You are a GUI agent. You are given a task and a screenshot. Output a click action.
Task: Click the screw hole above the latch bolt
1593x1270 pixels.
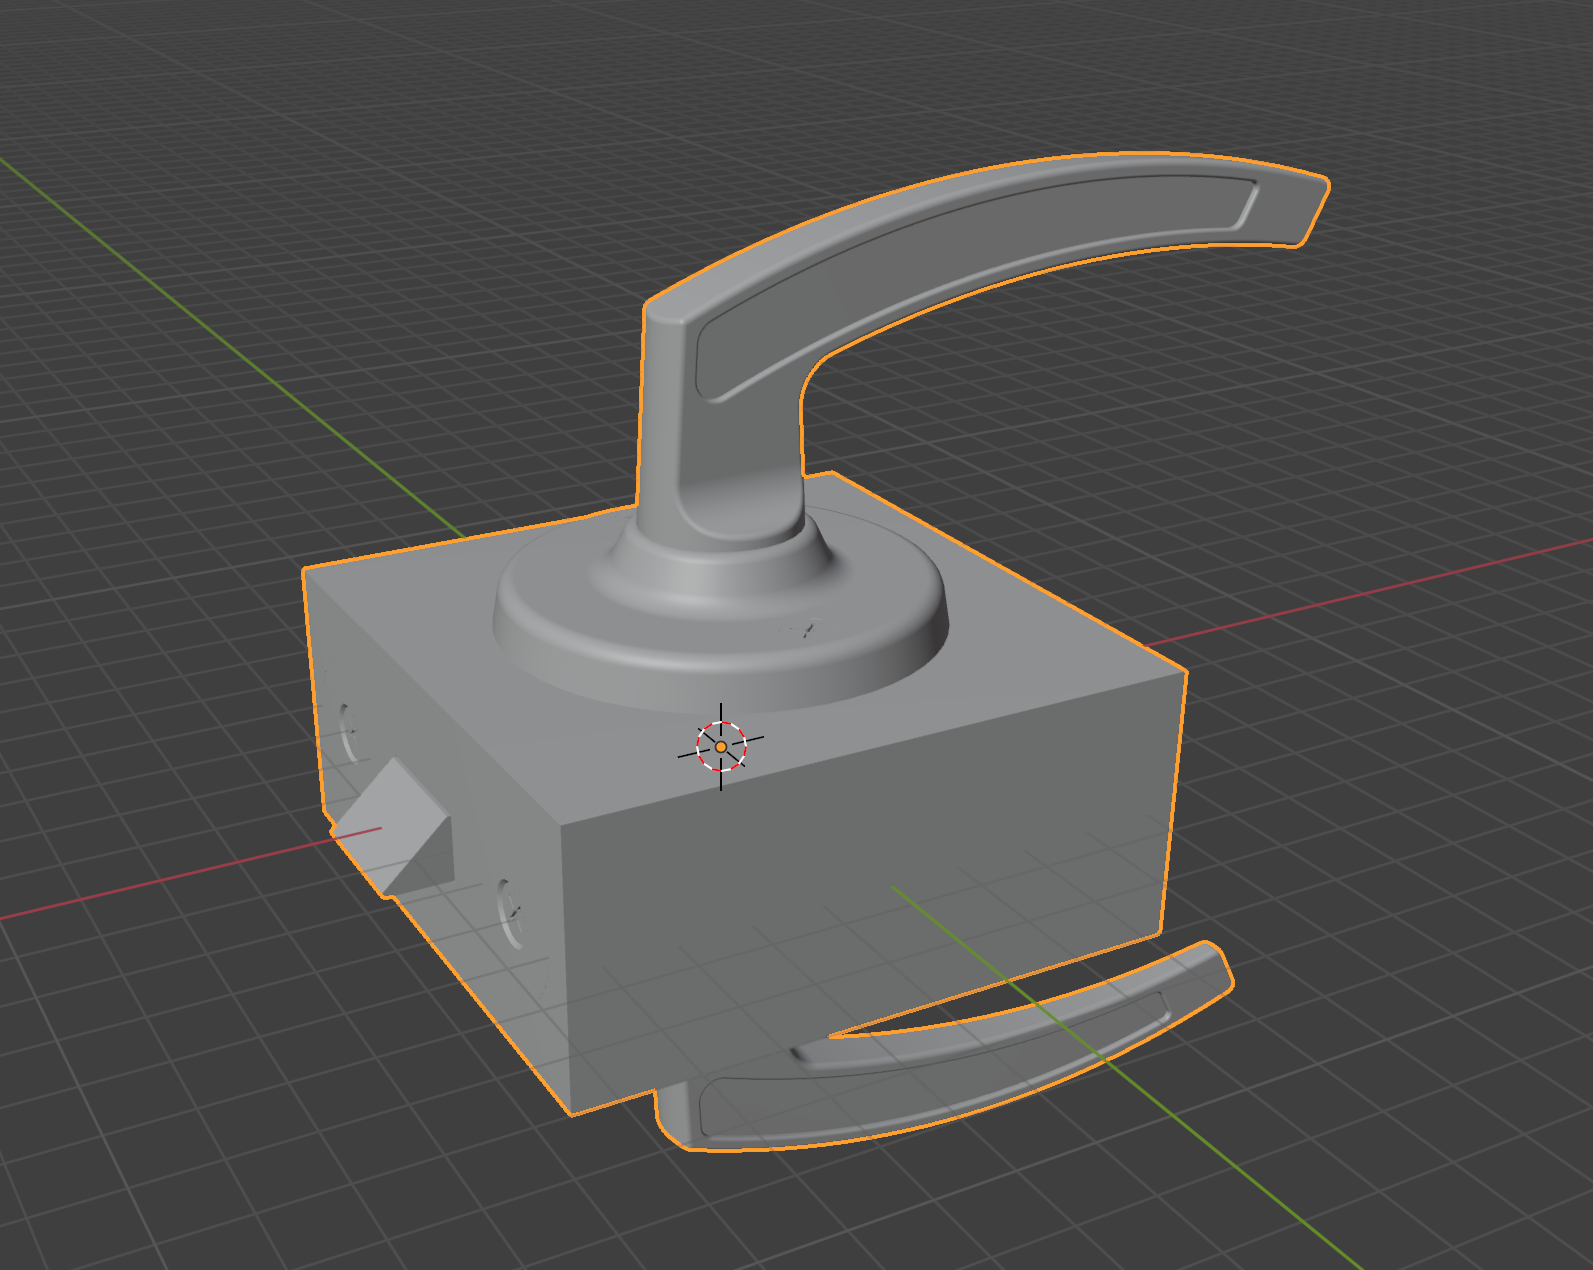(349, 733)
